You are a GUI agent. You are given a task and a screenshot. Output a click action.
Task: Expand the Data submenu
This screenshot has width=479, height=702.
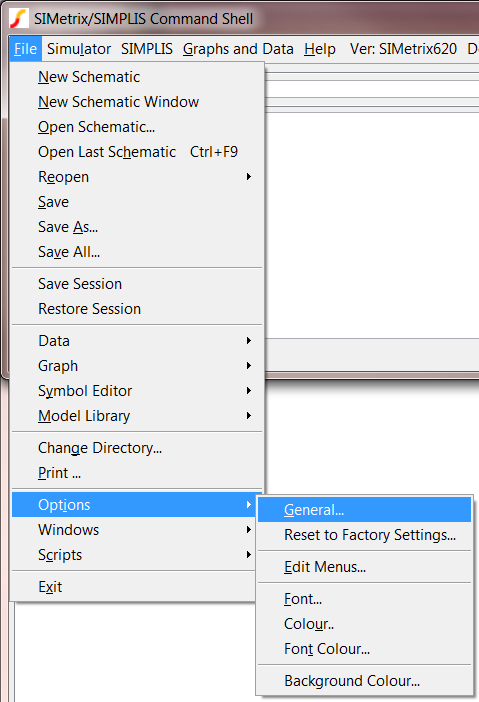137,341
